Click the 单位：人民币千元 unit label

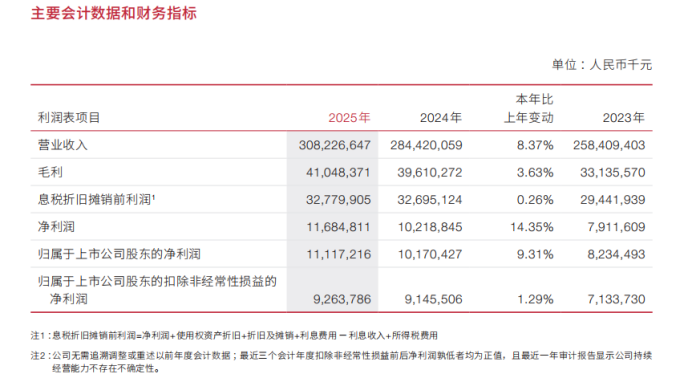602,65
